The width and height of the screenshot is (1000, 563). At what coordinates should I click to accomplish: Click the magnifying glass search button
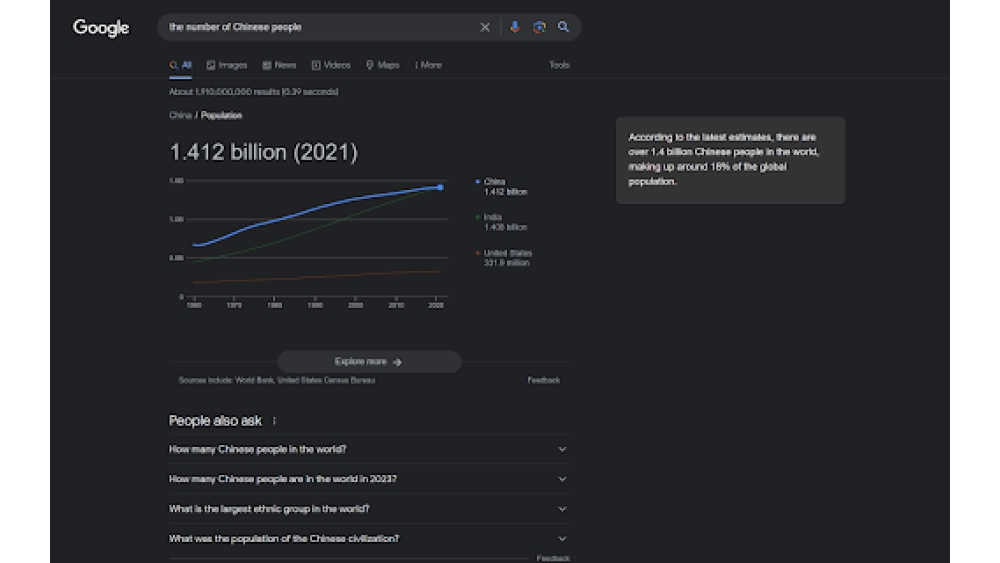tap(564, 28)
